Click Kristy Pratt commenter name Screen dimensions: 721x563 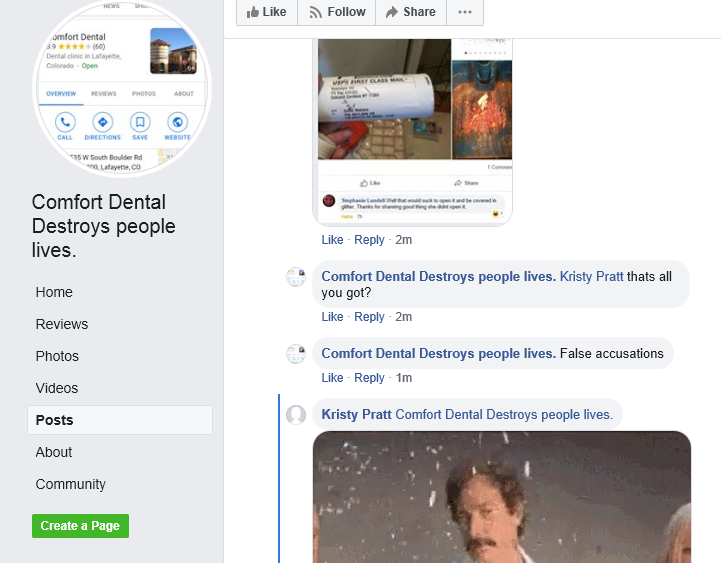[x=356, y=414]
